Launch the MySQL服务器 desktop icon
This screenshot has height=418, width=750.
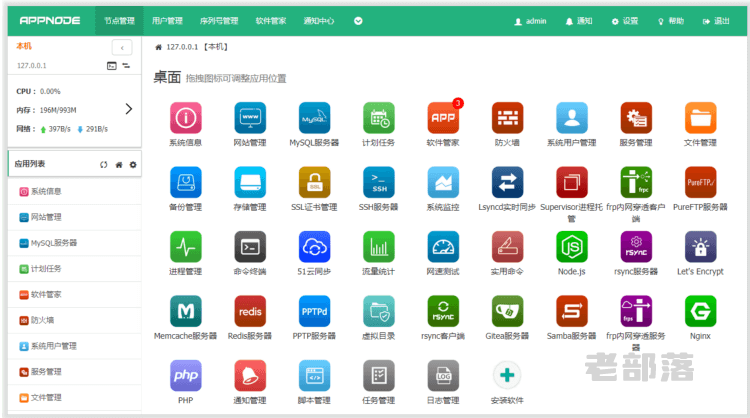point(314,118)
